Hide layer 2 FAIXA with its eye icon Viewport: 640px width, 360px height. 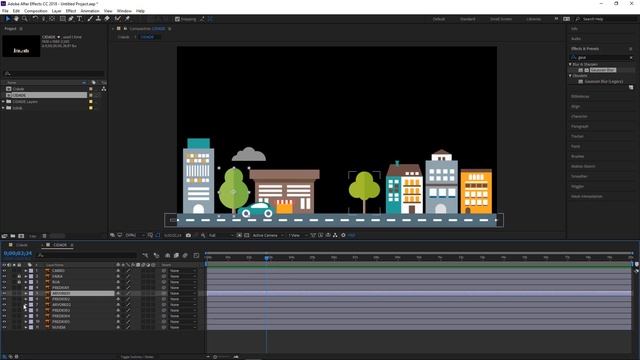coord(4,276)
